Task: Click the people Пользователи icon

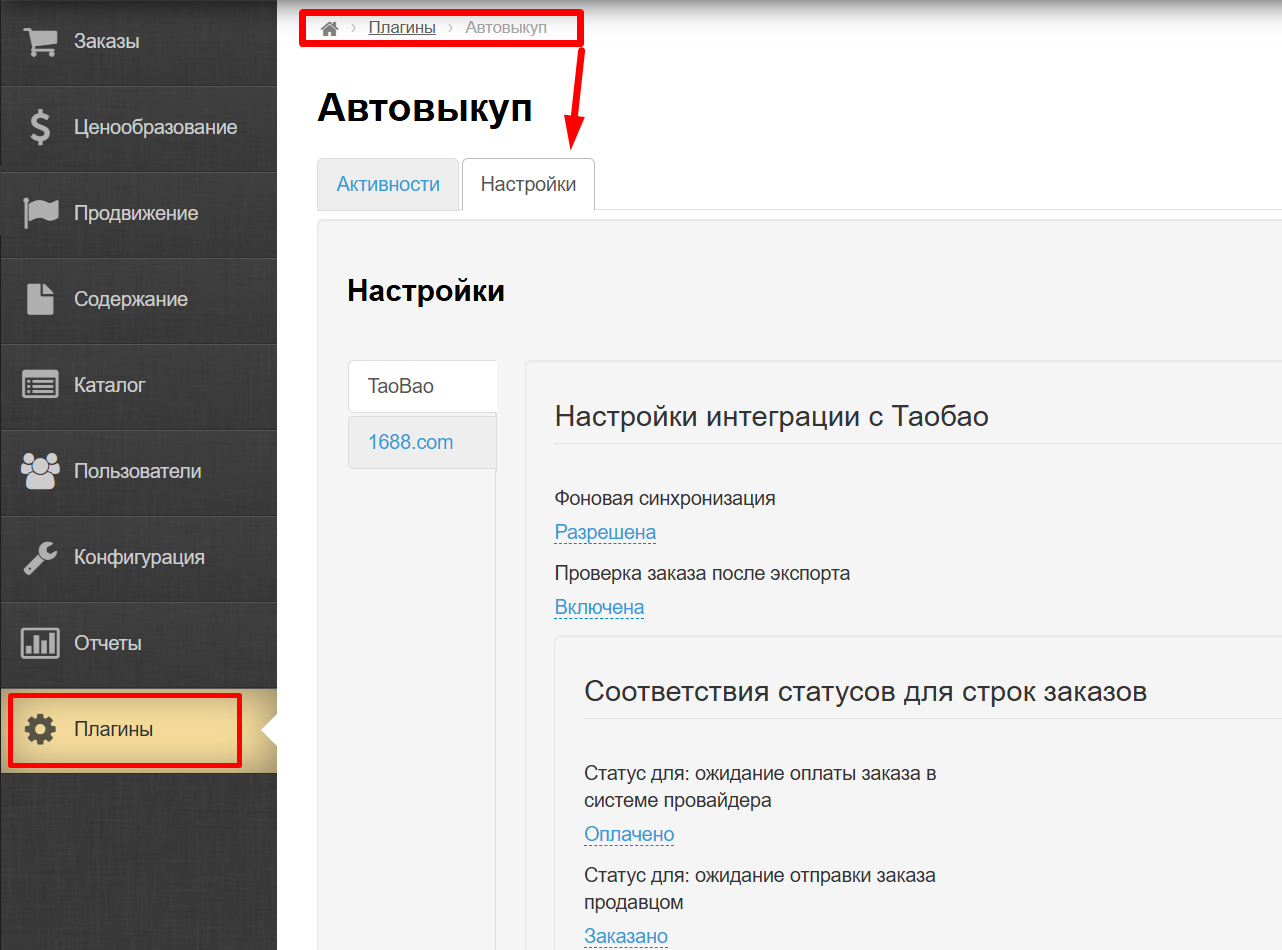Action: tap(40, 471)
